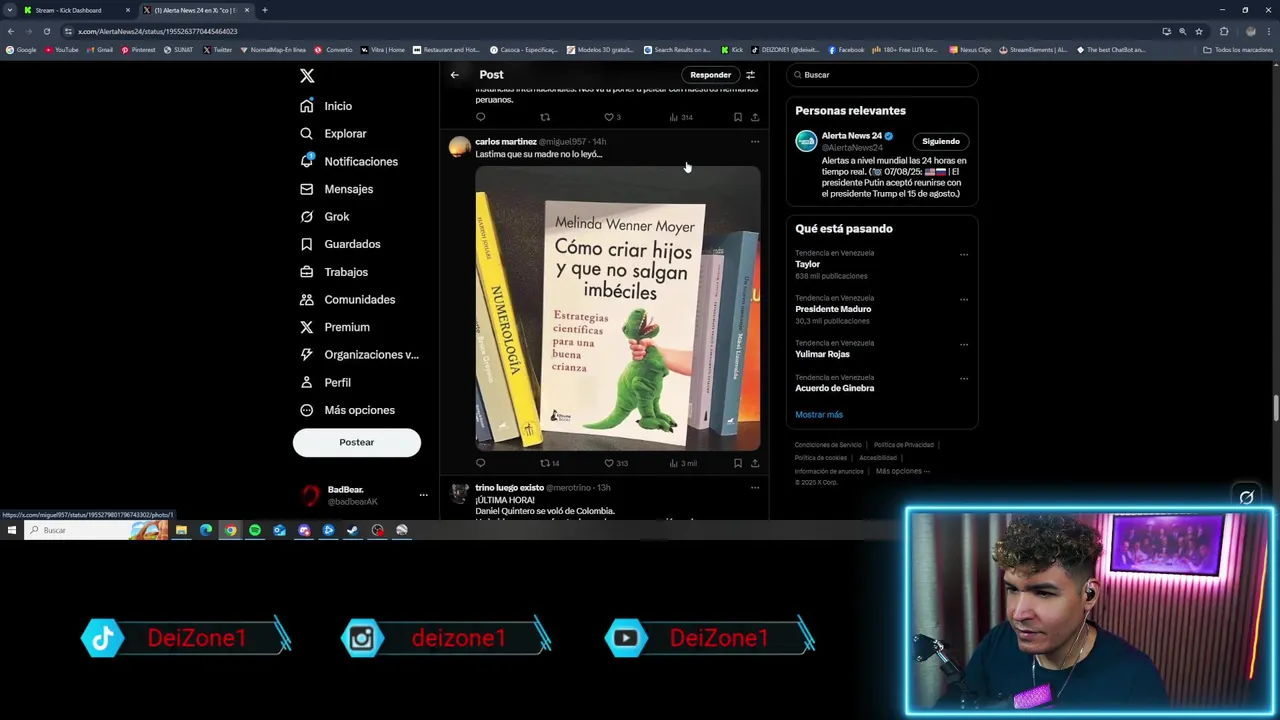Open Taylor trending topic
The width and height of the screenshot is (1280, 720).
pos(807,265)
